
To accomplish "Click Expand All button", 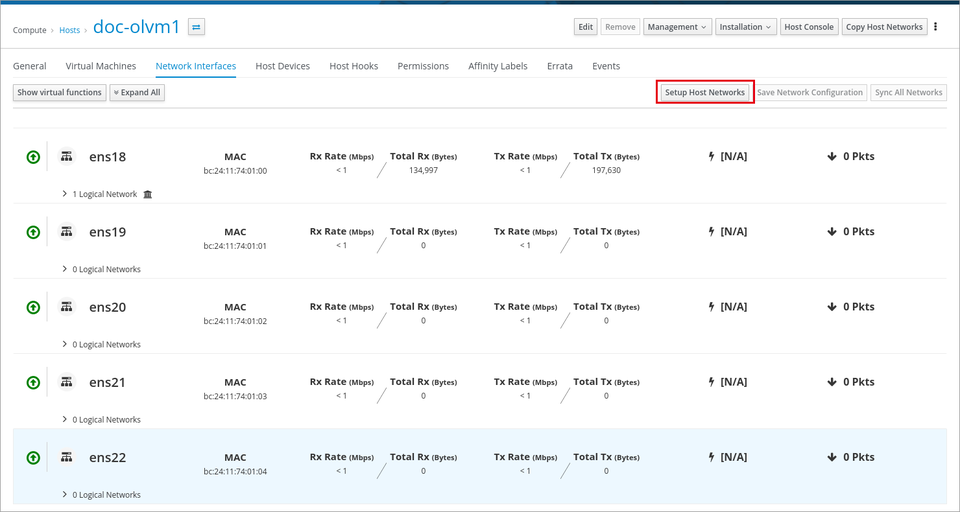I will (x=137, y=92).
